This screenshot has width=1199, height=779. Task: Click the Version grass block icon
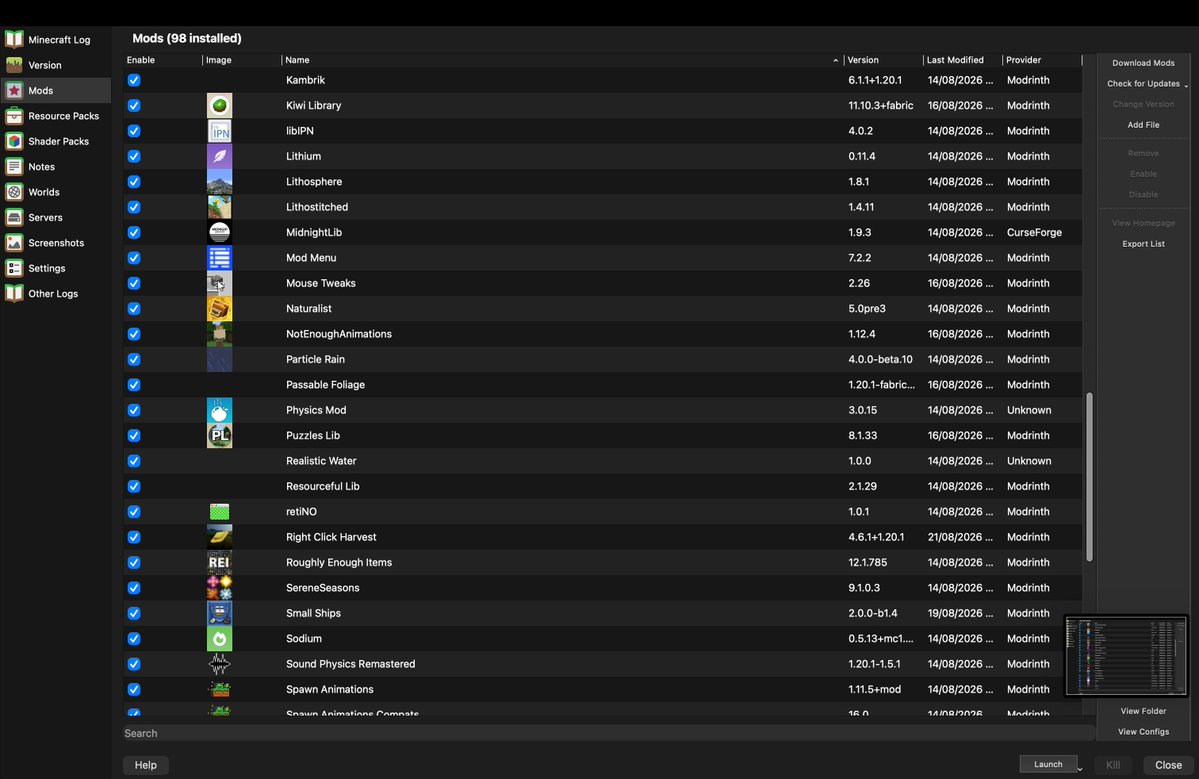coord(14,65)
